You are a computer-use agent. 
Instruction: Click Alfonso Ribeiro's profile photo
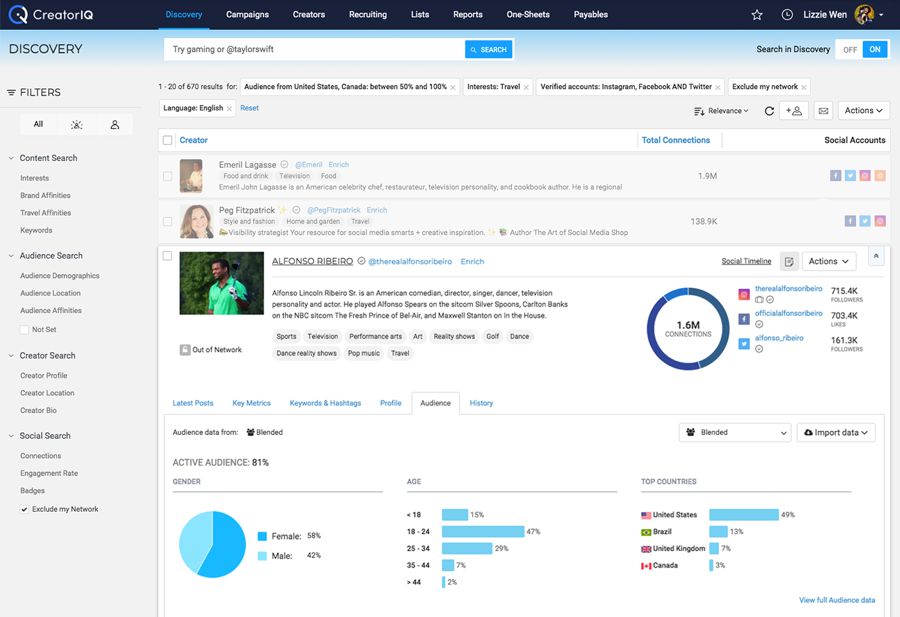tap(222, 283)
